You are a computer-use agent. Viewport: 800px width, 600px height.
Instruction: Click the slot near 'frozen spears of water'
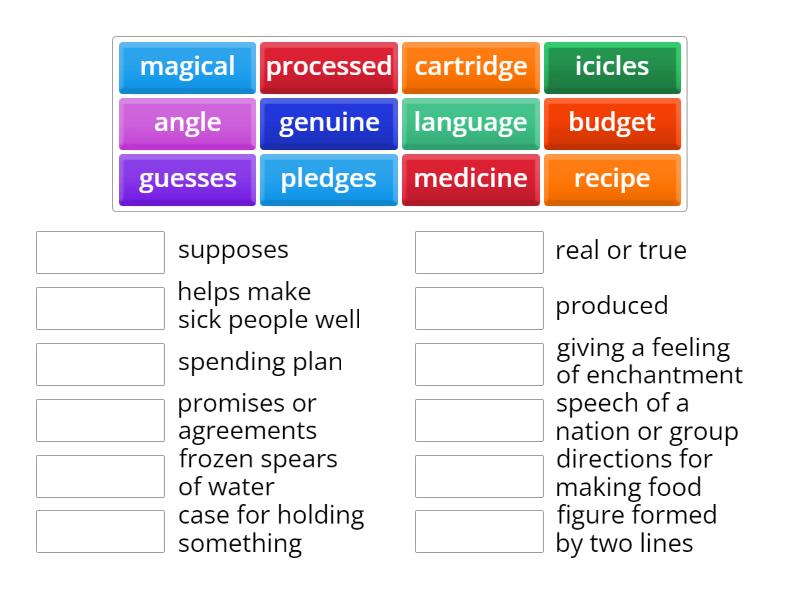coord(100,476)
